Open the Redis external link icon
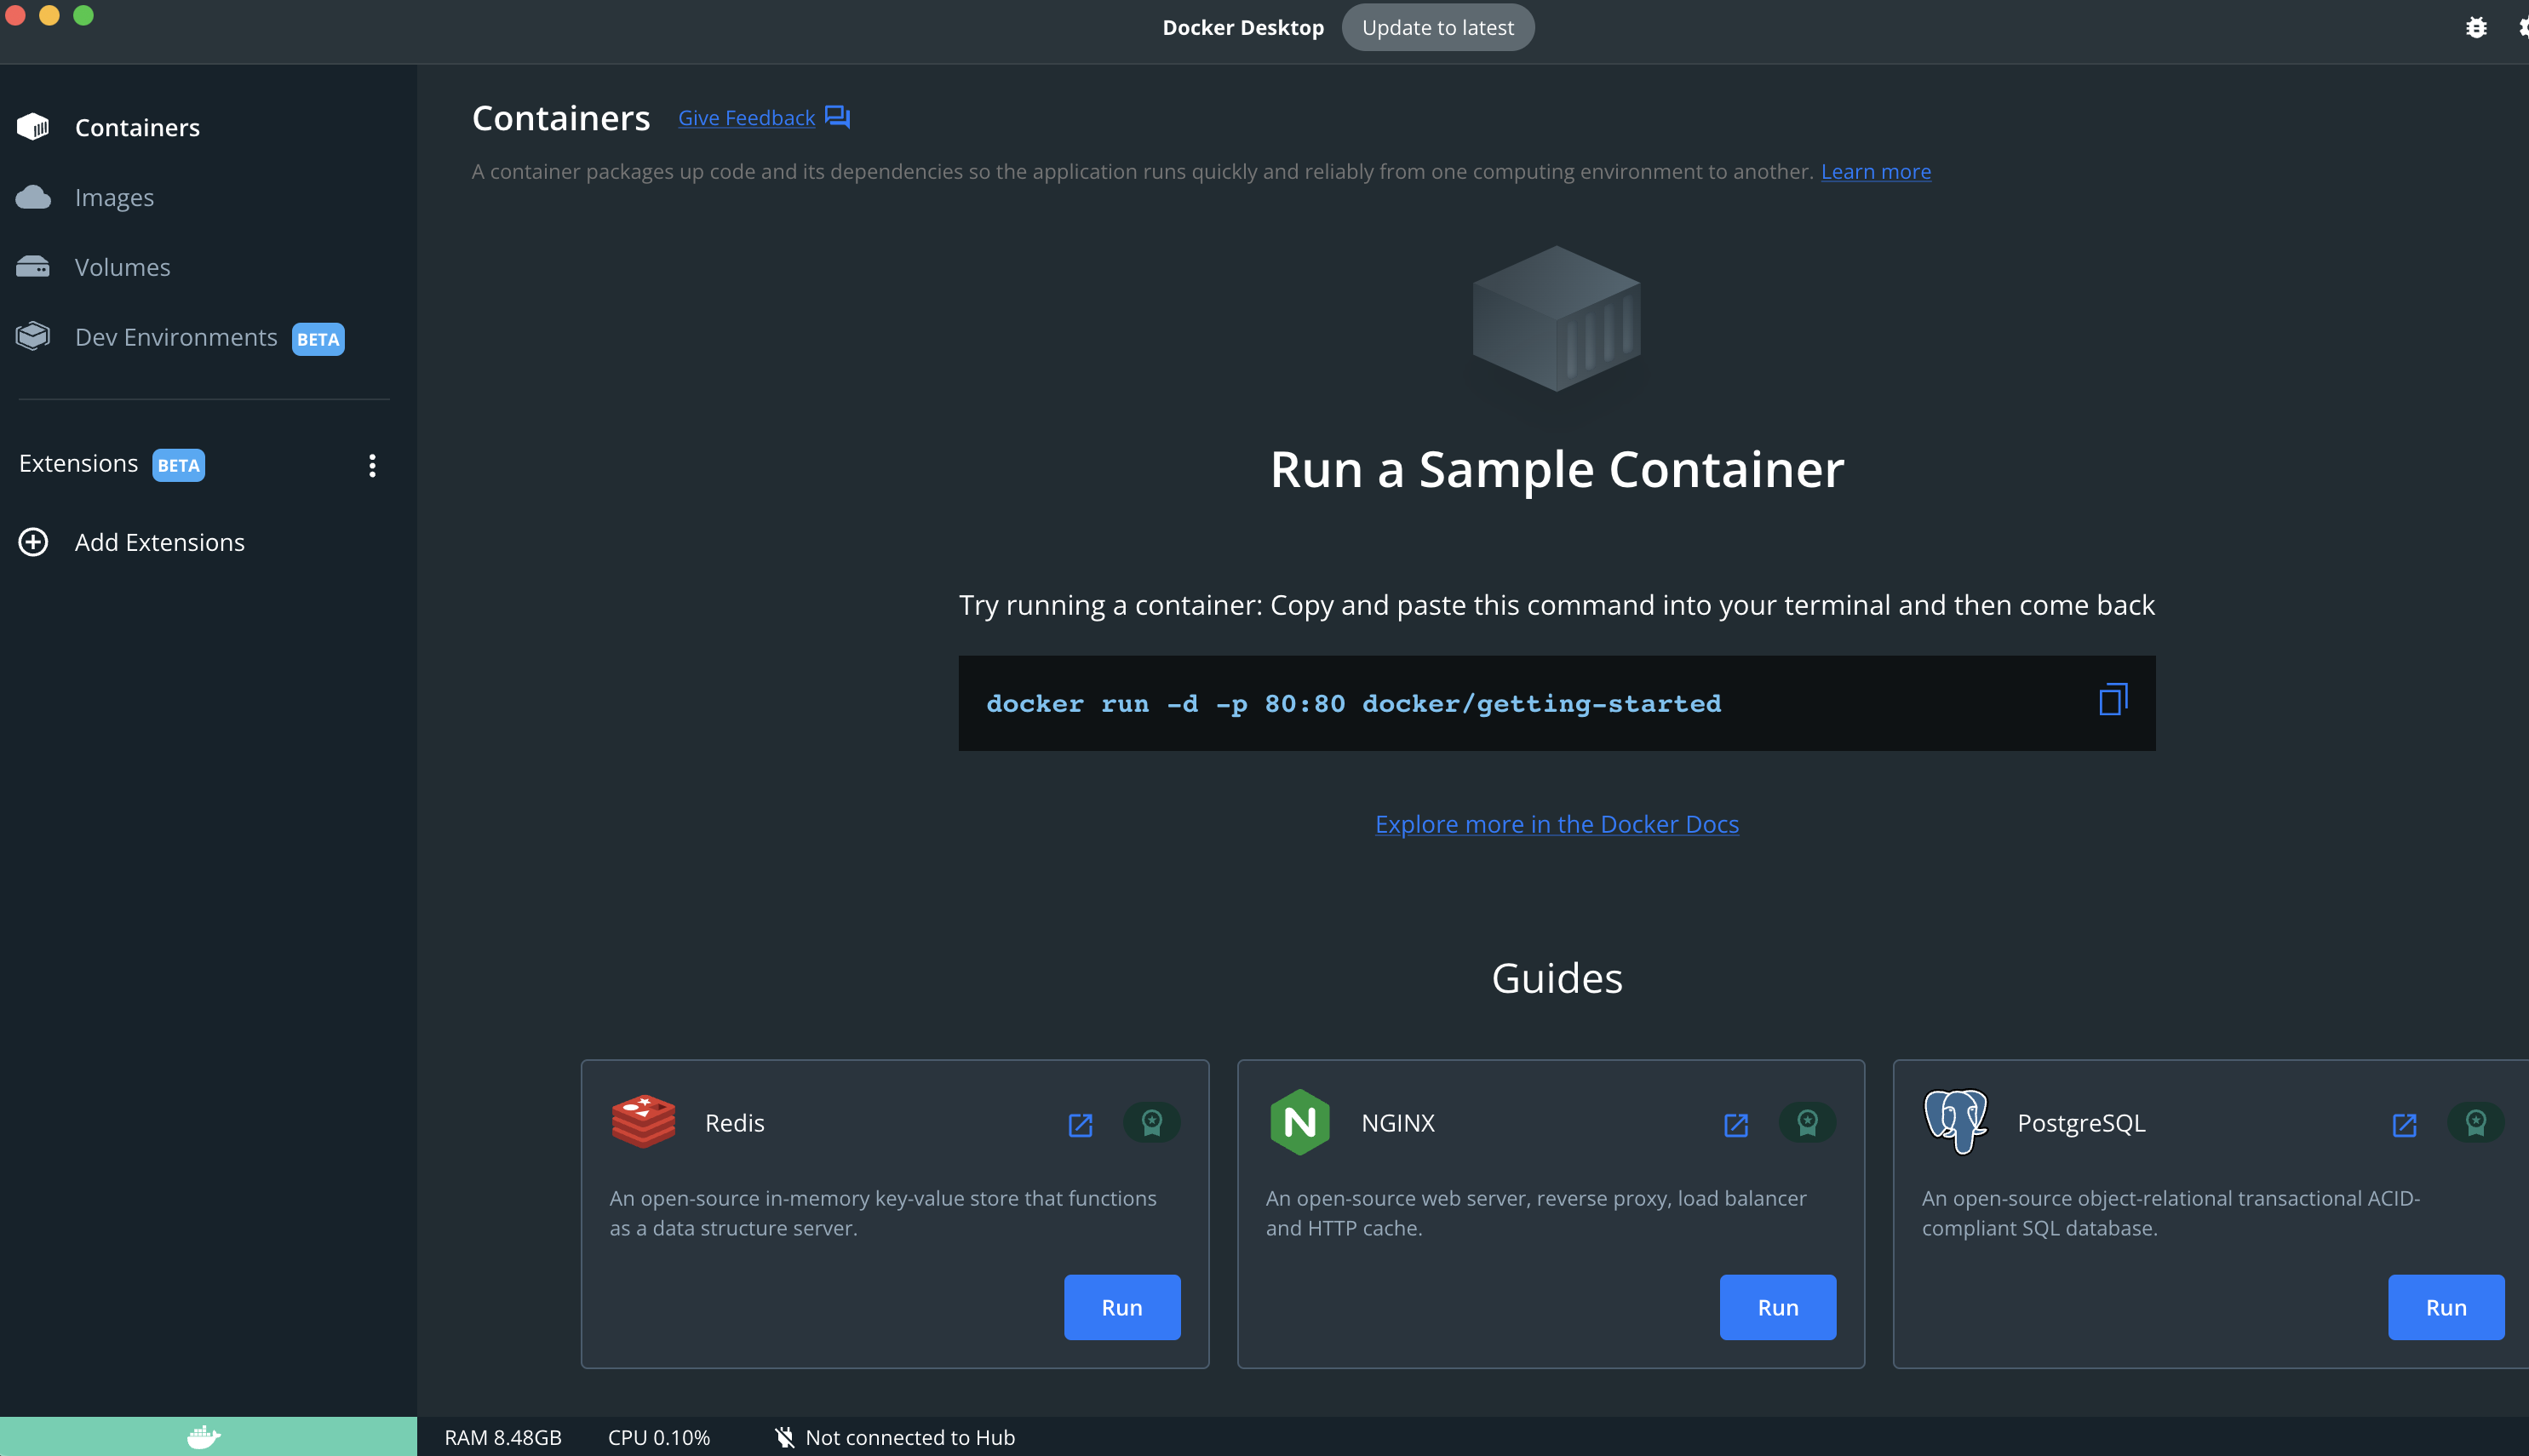 coord(1080,1125)
